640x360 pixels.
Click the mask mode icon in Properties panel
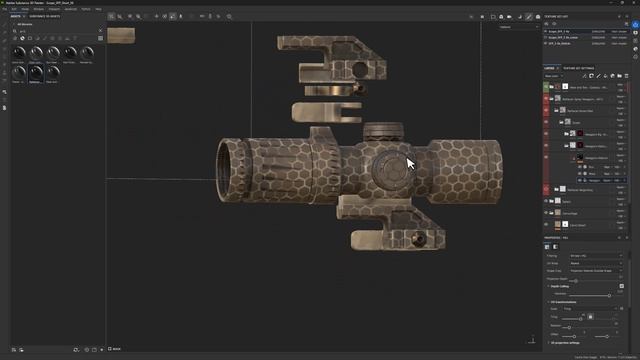[555, 247]
